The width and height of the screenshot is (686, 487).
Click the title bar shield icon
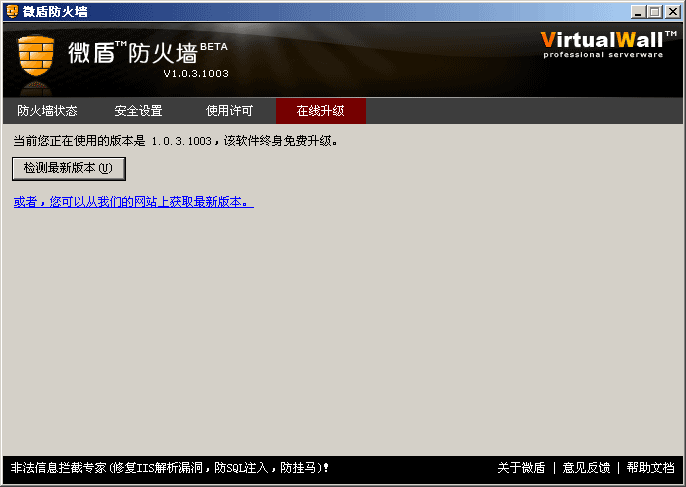click(12, 11)
